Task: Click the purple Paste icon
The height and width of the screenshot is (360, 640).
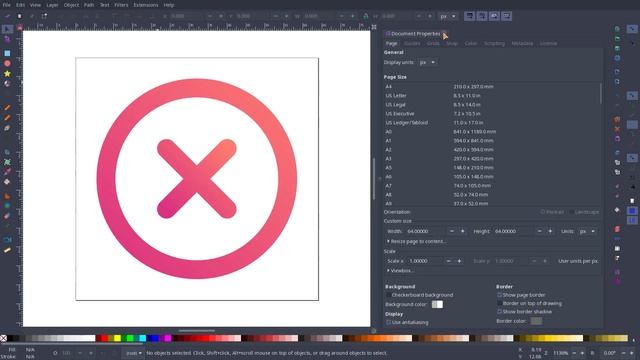Action: point(618,139)
